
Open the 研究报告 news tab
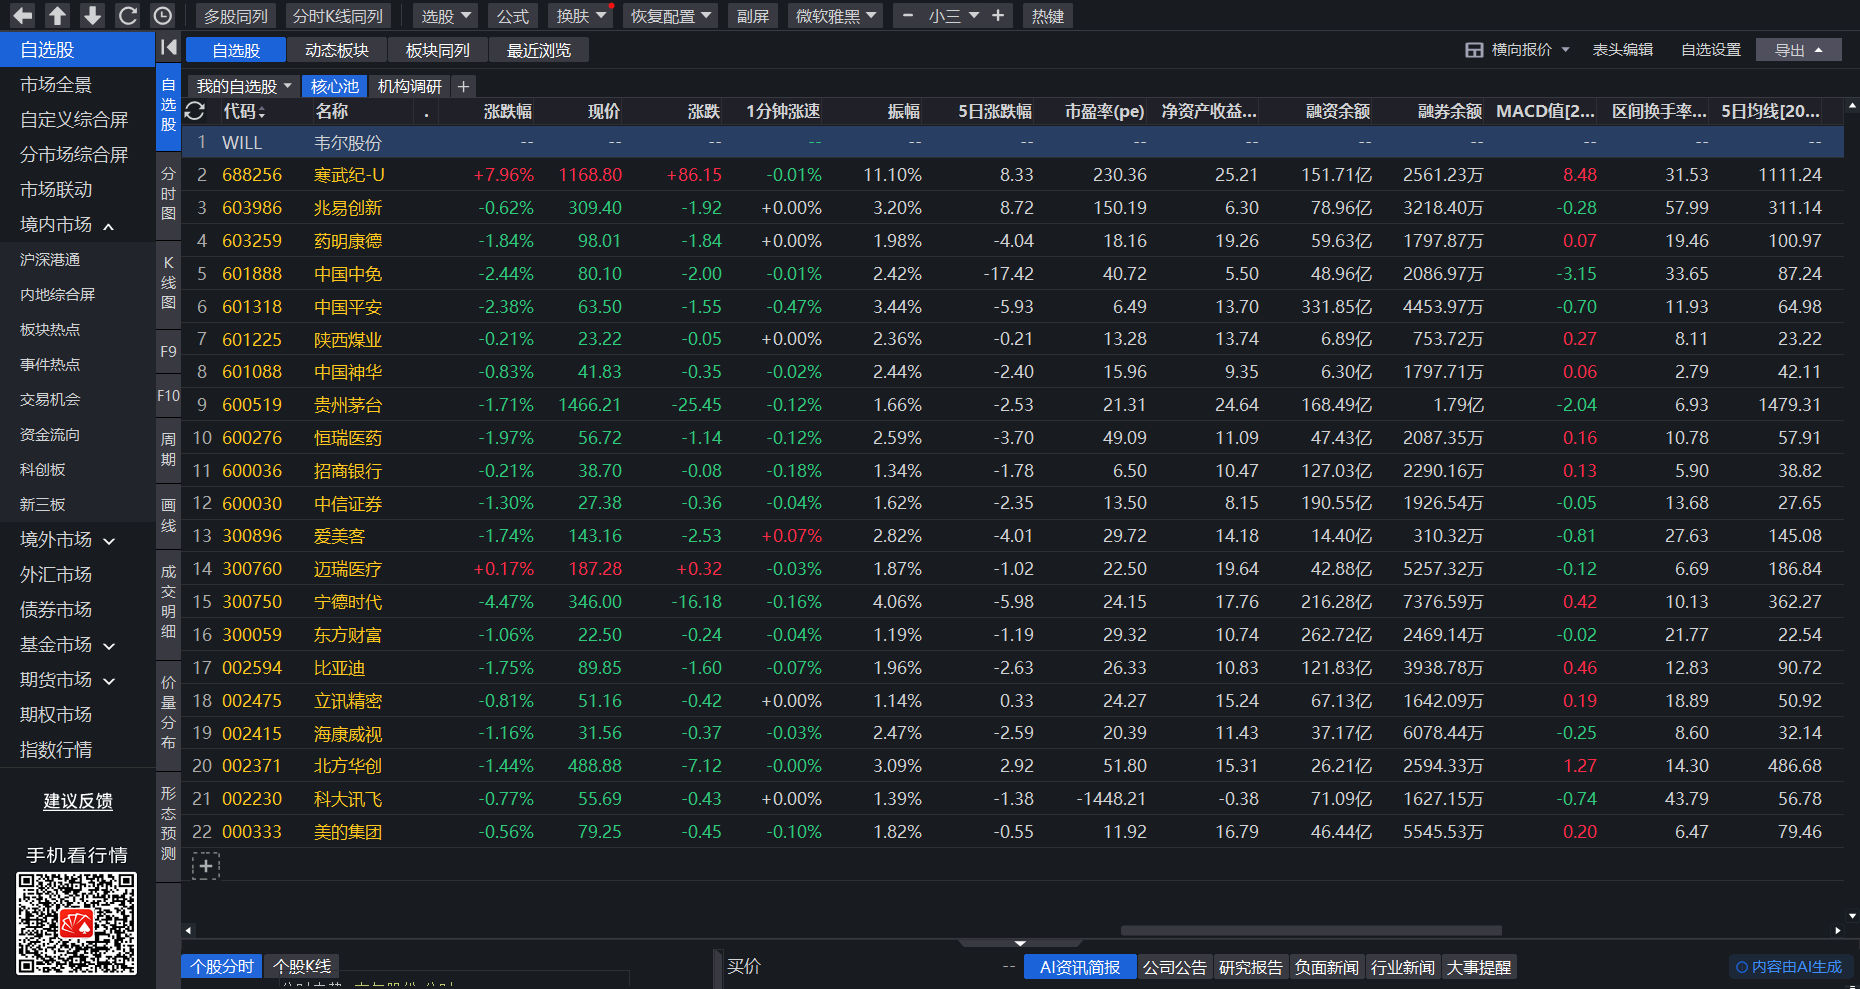click(x=1251, y=967)
